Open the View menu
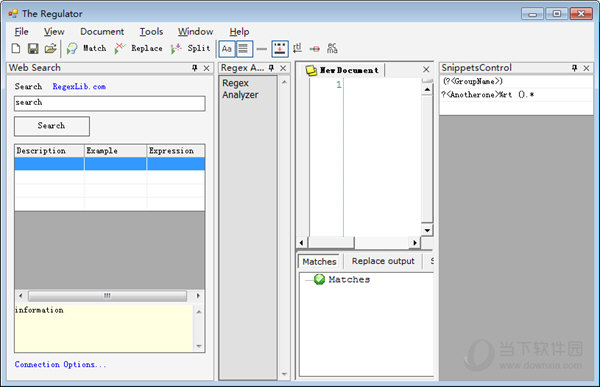This screenshot has width=600, height=387. pos(54,32)
